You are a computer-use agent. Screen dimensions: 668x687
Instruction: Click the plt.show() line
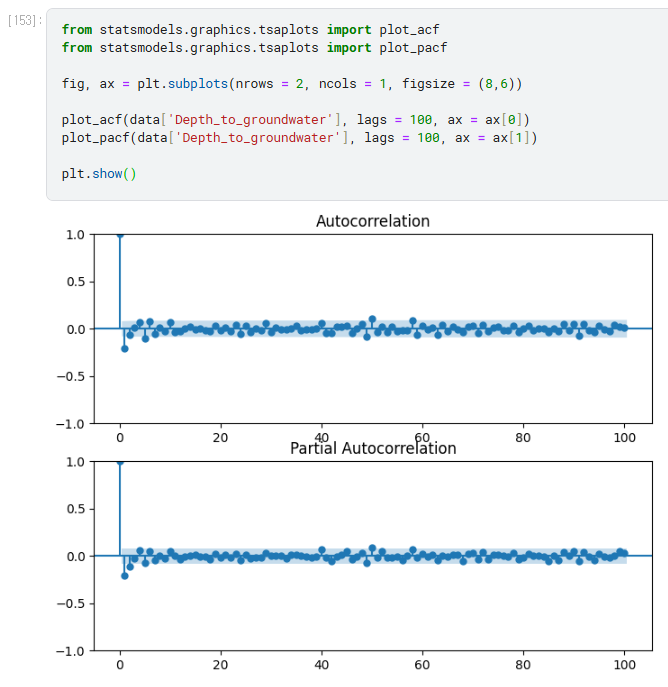click(99, 174)
